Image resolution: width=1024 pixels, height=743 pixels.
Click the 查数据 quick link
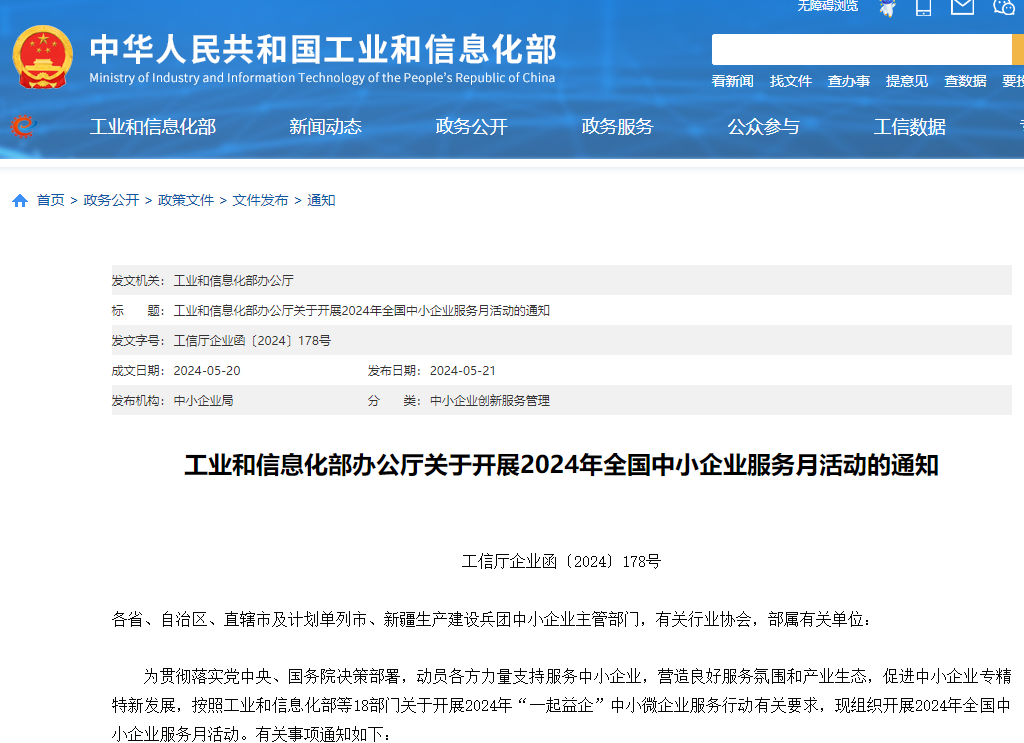pos(965,81)
